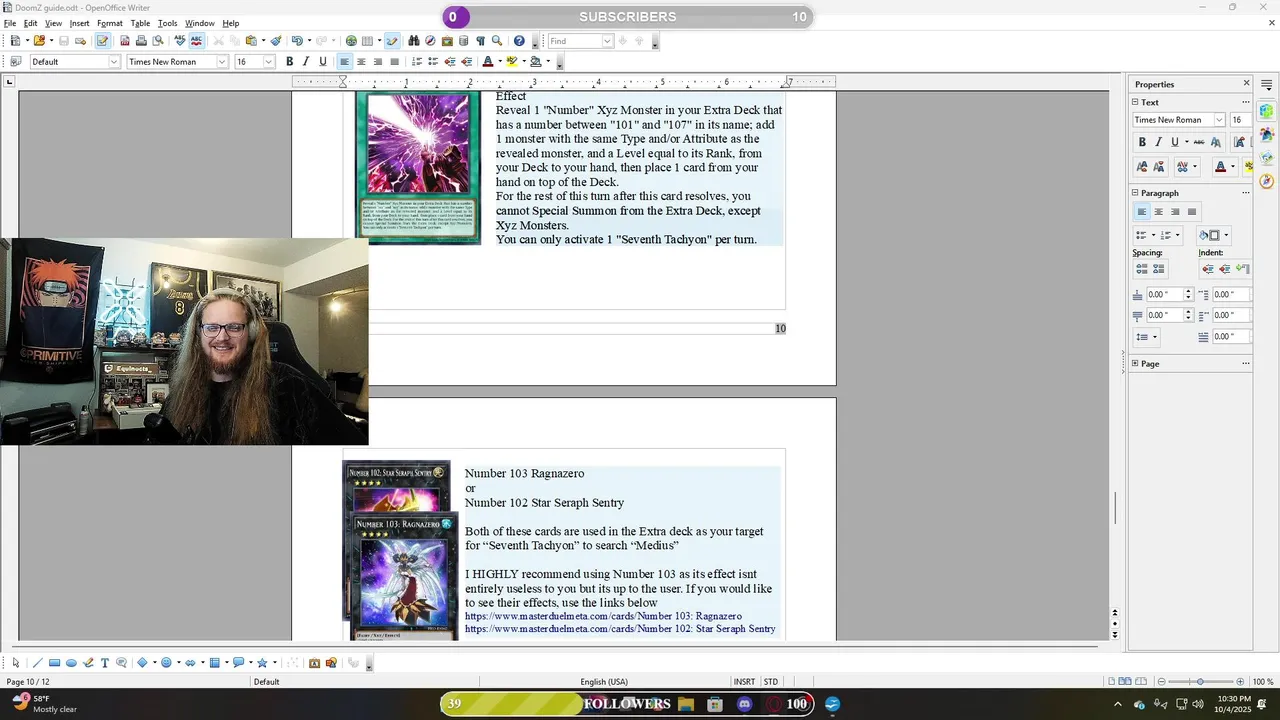Open Background Color dropdown arrow in toolbar

548,62
